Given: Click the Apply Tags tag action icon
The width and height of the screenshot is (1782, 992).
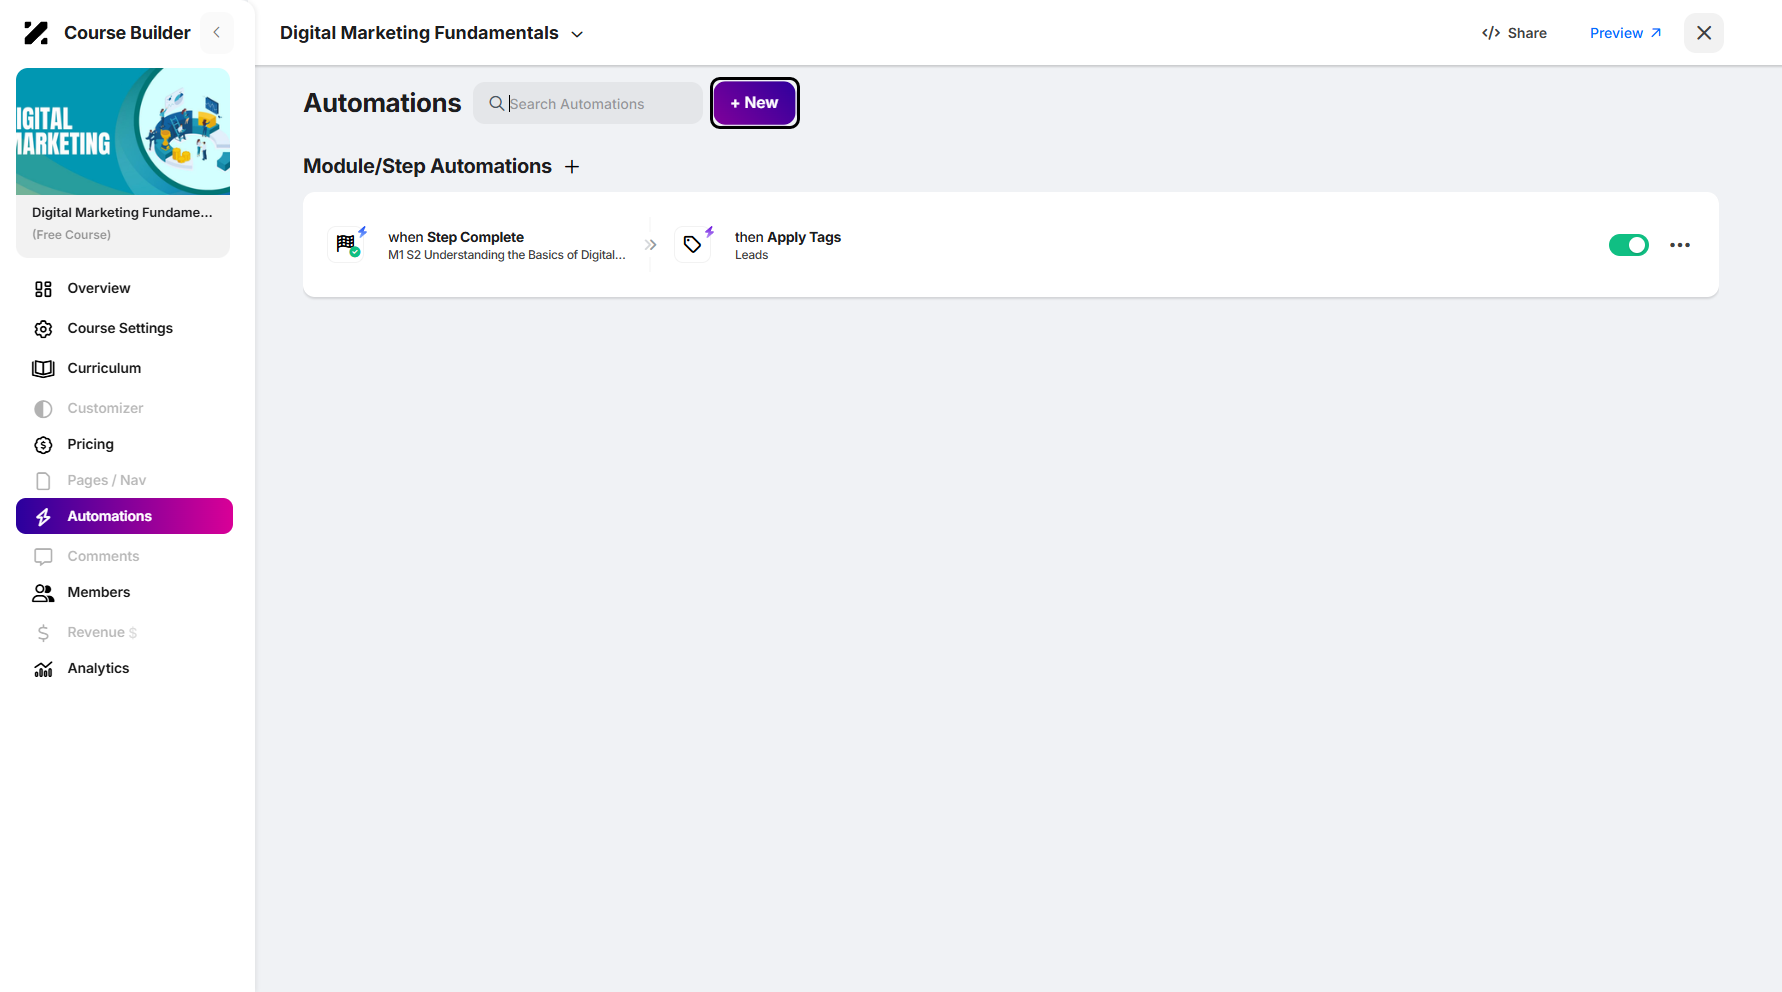Looking at the screenshot, I should click(693, 244).
